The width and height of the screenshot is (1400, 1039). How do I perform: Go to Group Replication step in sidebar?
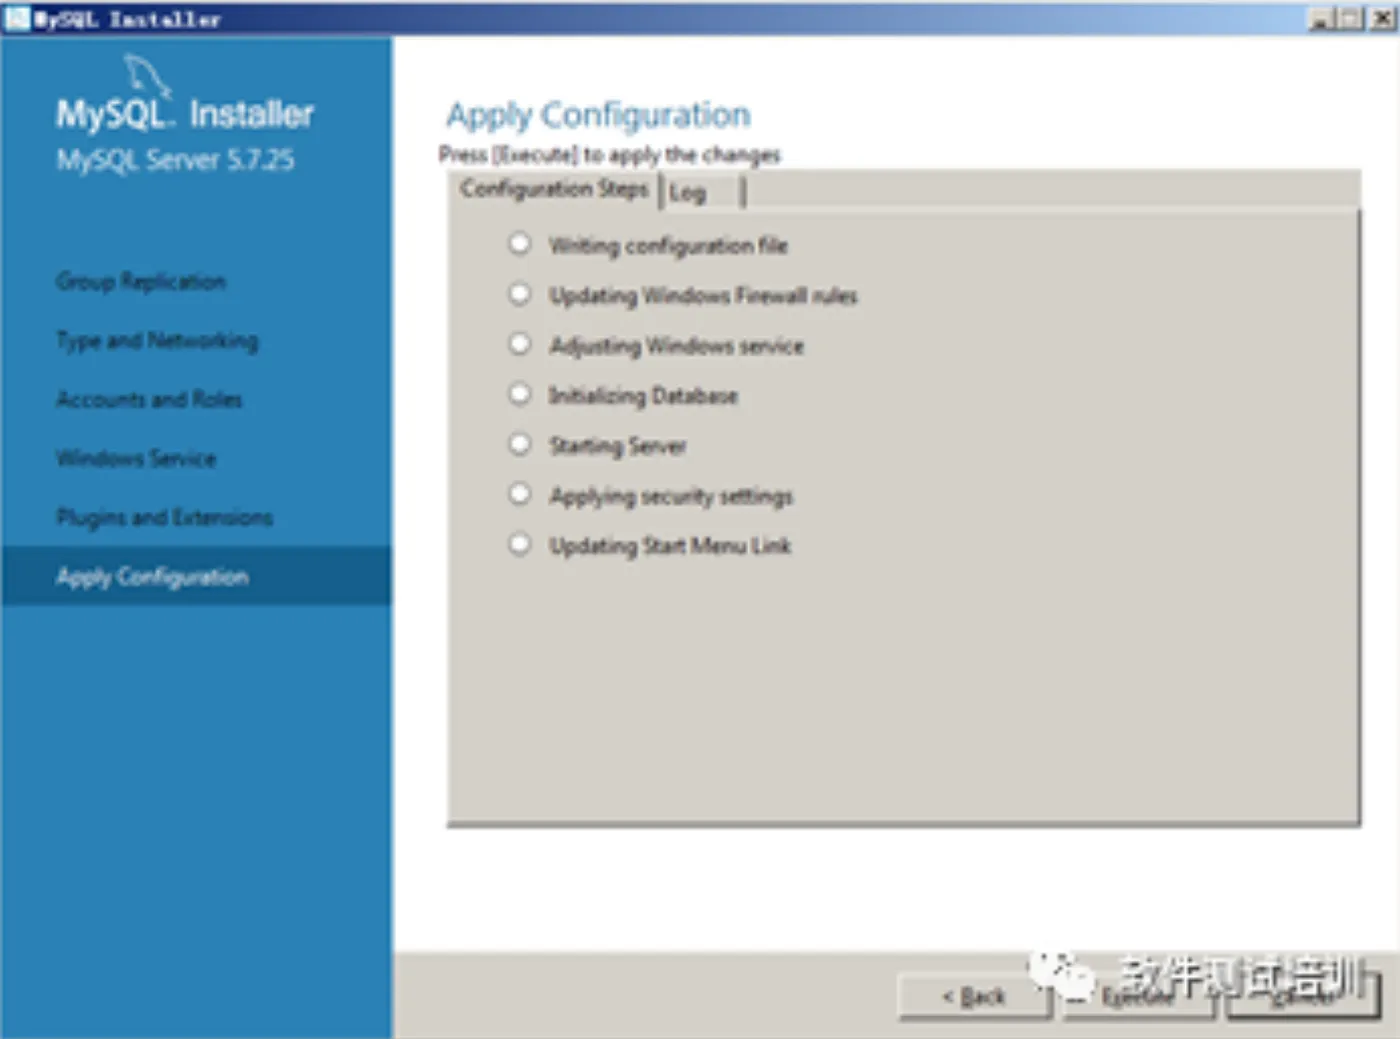141,281
